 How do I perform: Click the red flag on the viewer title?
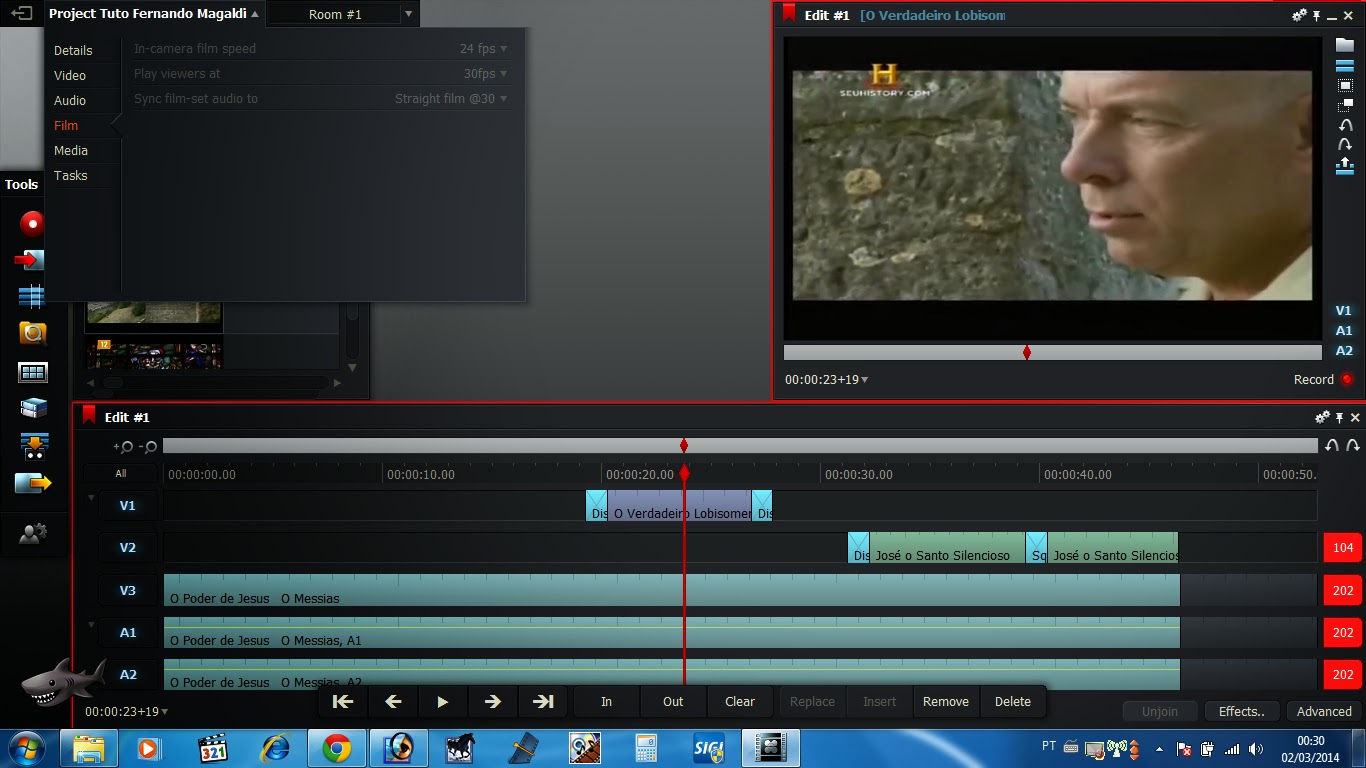pyautogui.click(x=789, y=13)
